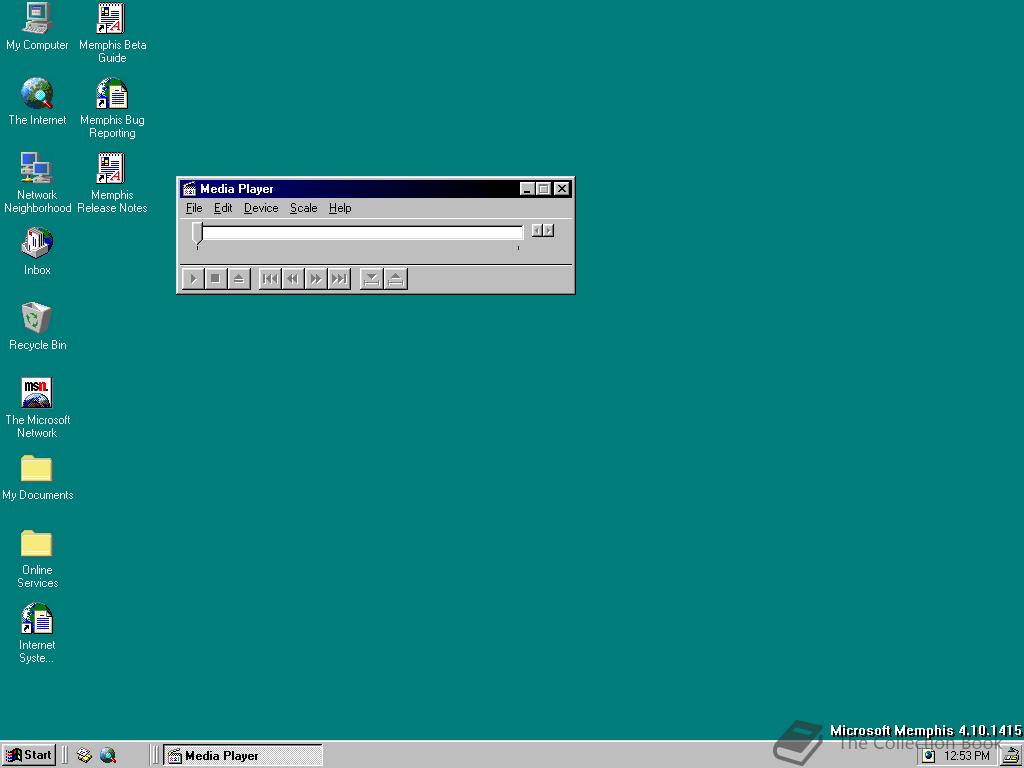1024x768 pixels.
Task: Select the Recycle Bin icon
Action: coord(37,327)
